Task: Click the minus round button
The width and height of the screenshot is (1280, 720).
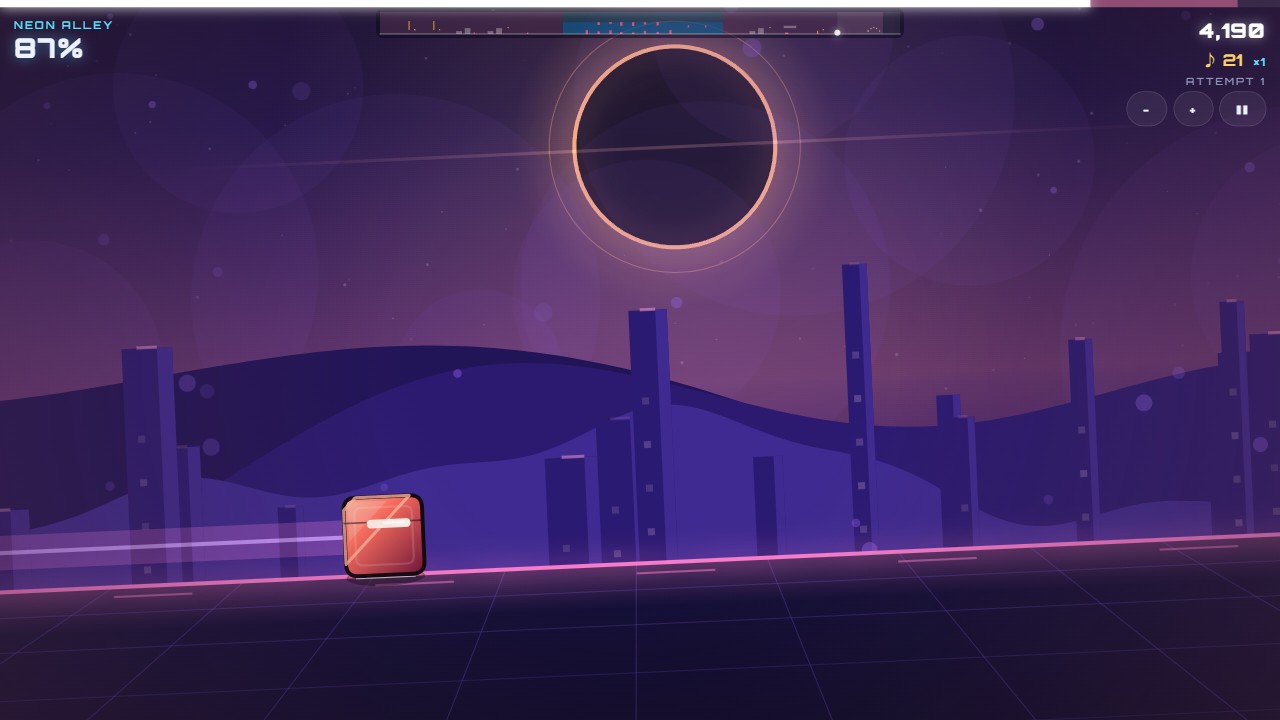Action: tap(1146, 109)
